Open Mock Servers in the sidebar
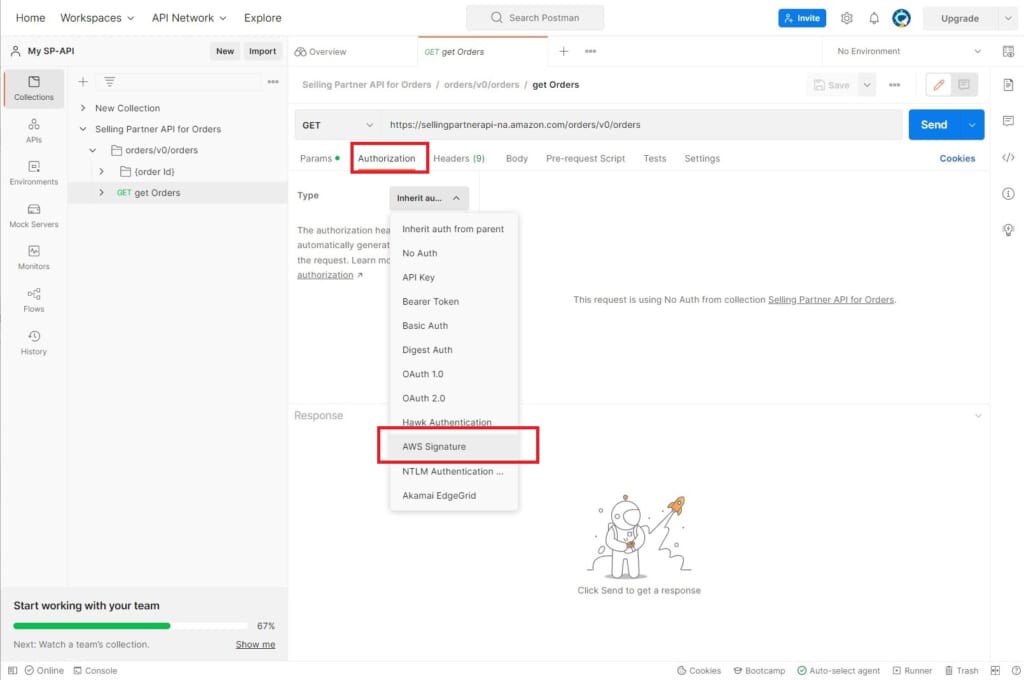Screen dimensions: 1024x680 coord(34,216)
